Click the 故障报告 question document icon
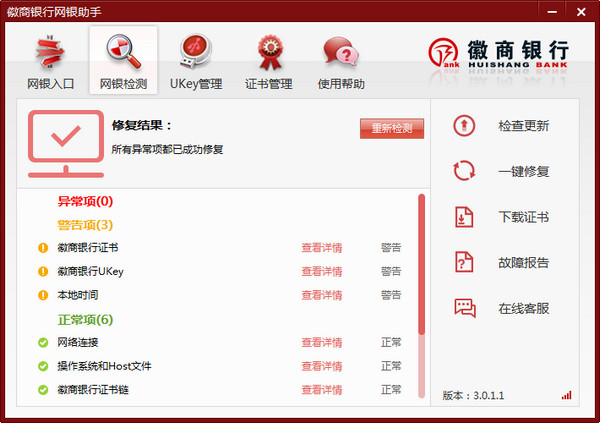The height and width of the screenshot is (423, 600). [x=464, y=262]
